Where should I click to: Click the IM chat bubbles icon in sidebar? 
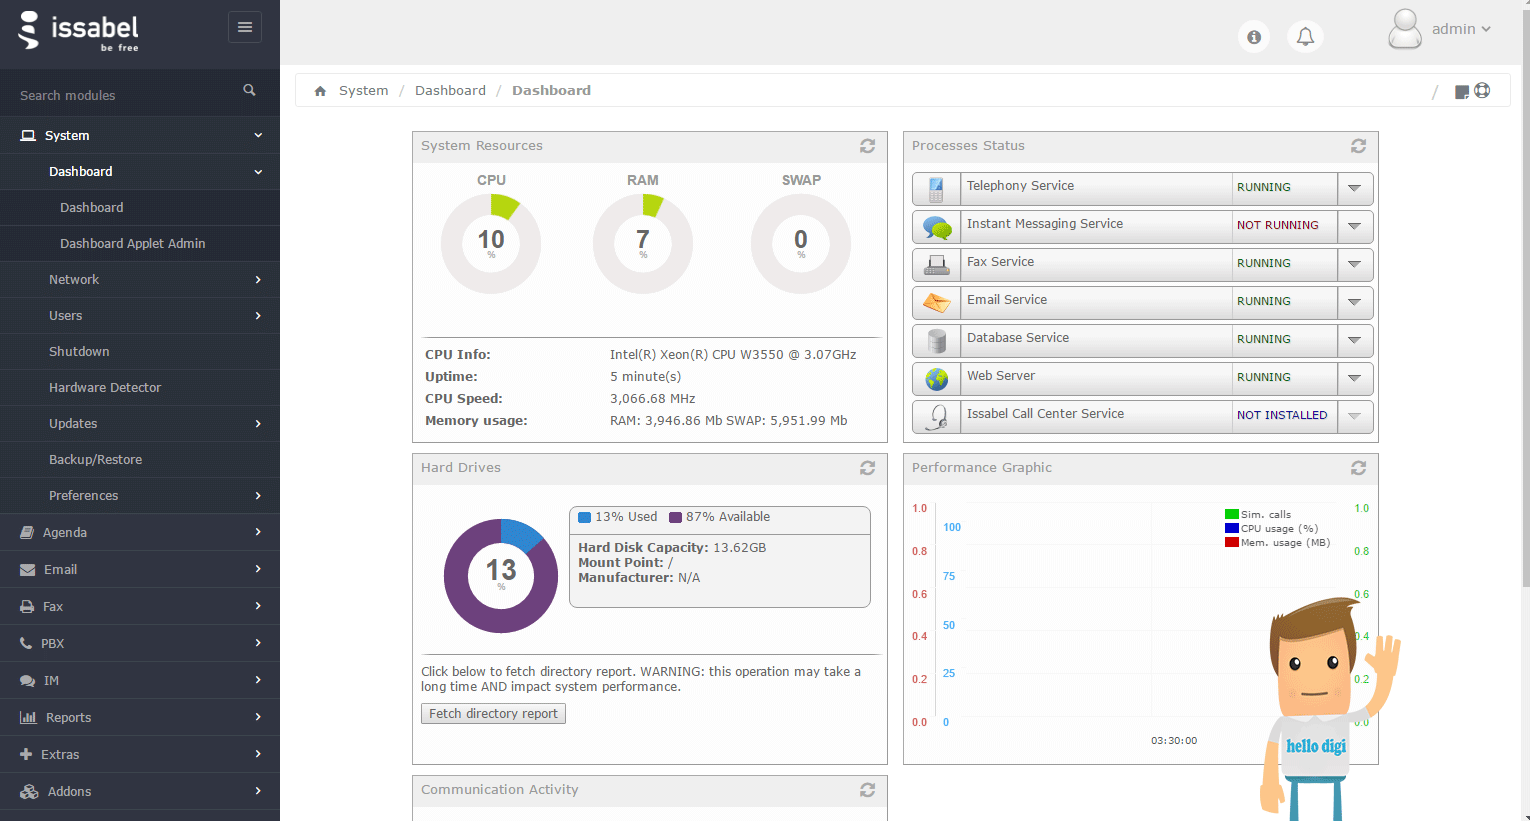point(27,681)
